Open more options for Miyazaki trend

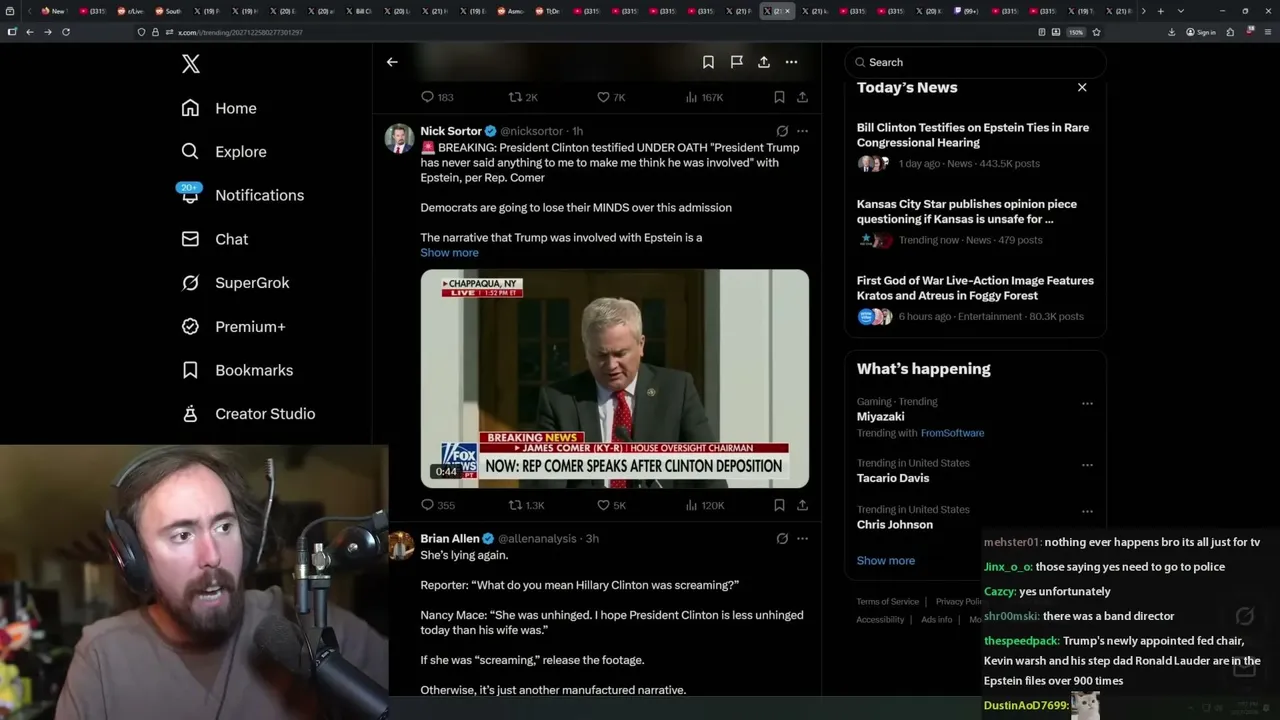[1087, 404]
